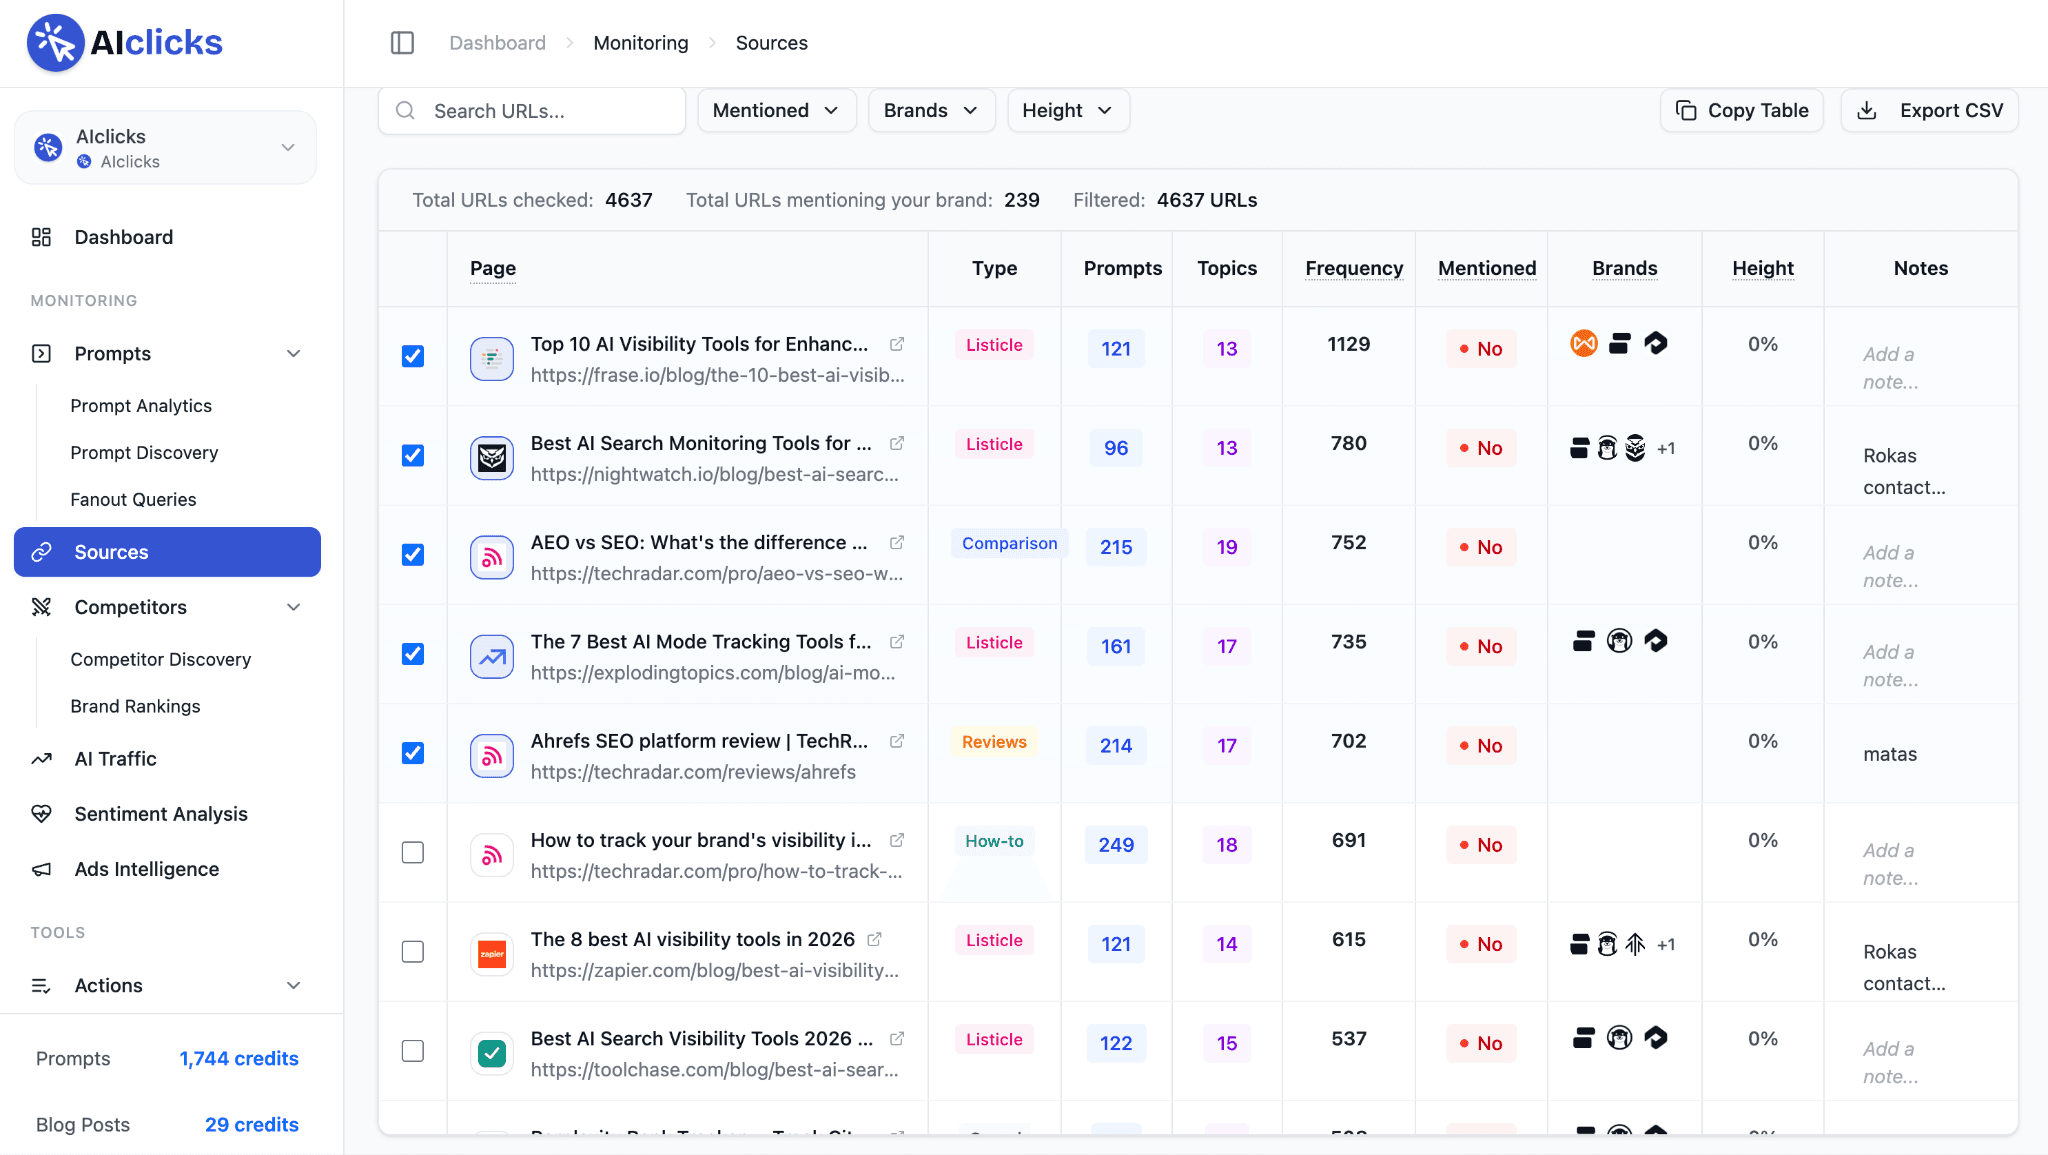Click the Comparison type tag
This screenshot has height=1155, width=2048.
1009,543
